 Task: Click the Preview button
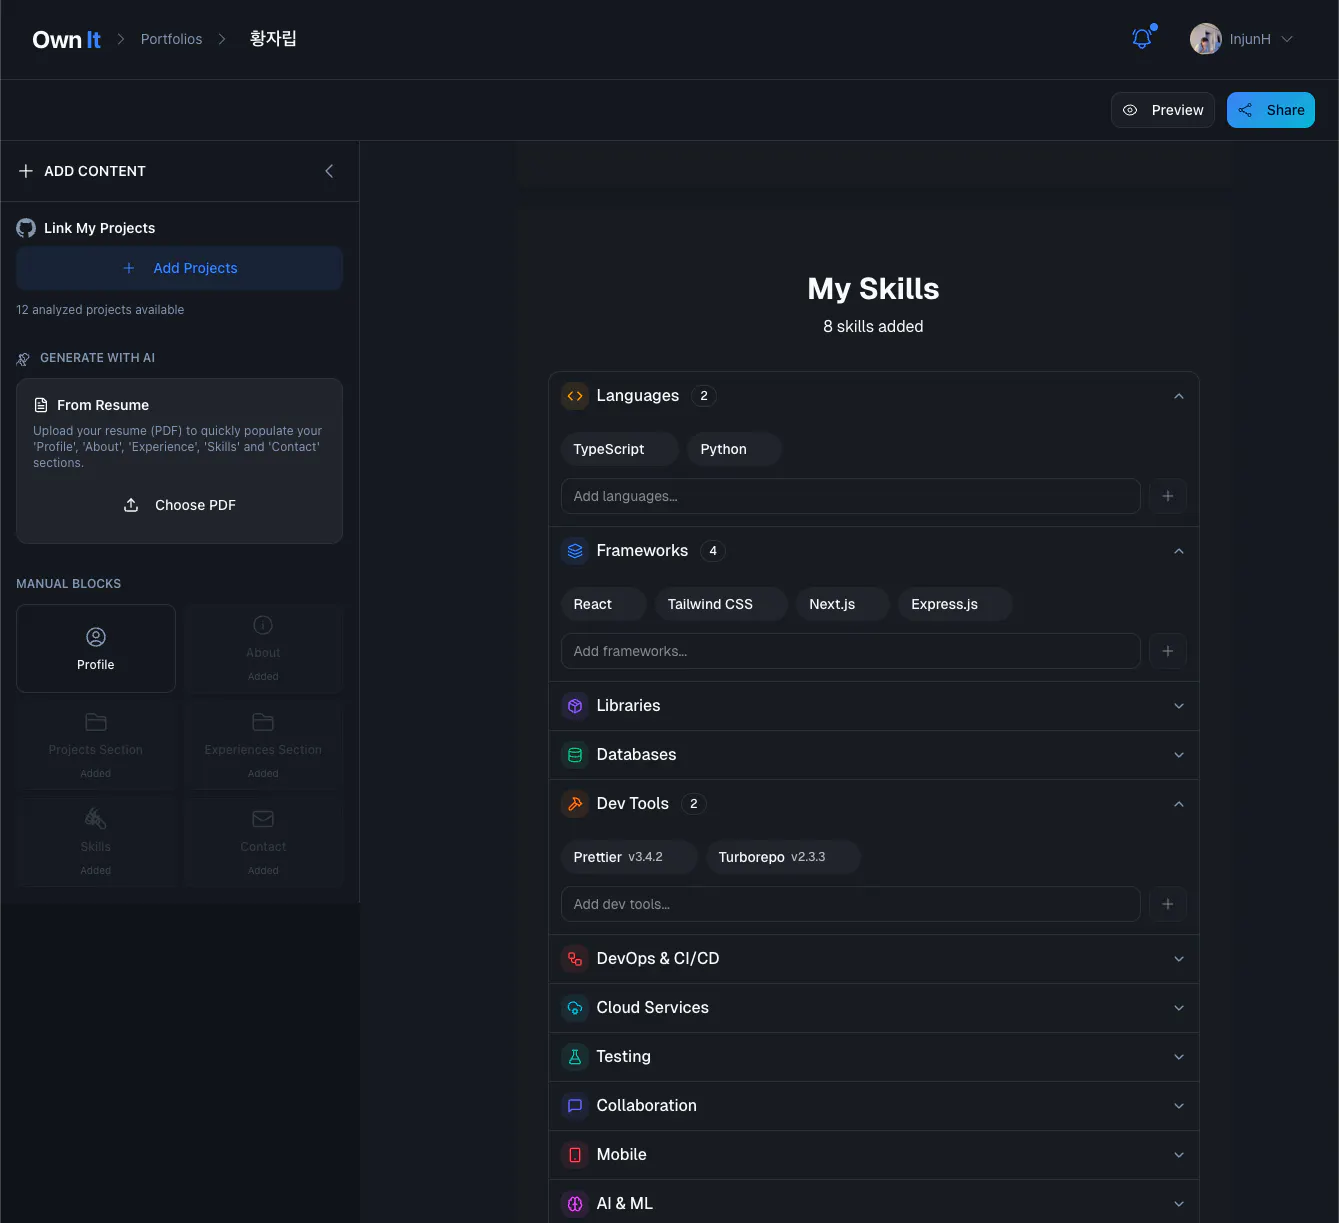[x=1163, y=110]
